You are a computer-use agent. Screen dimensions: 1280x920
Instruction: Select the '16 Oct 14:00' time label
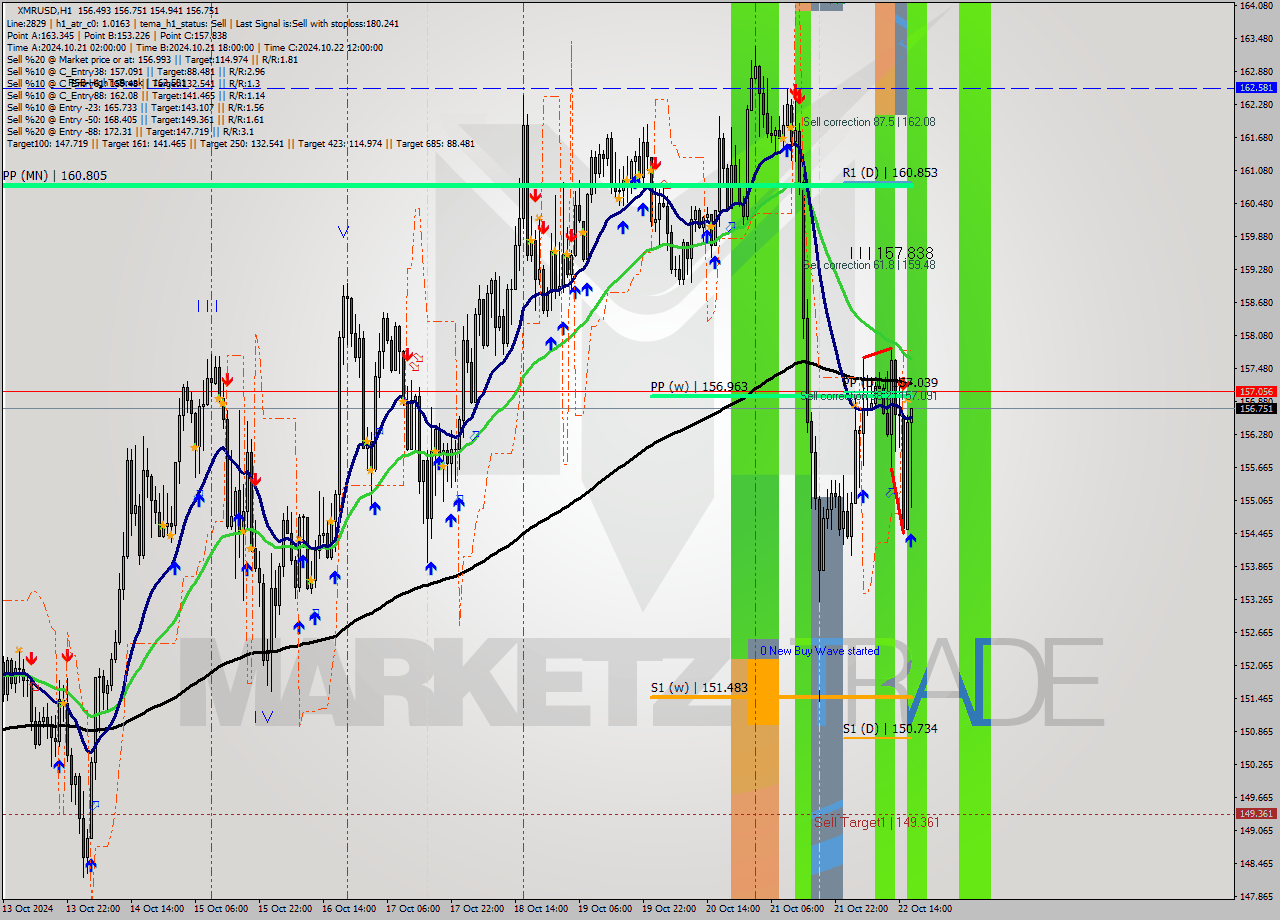click(x=349, y=909)
